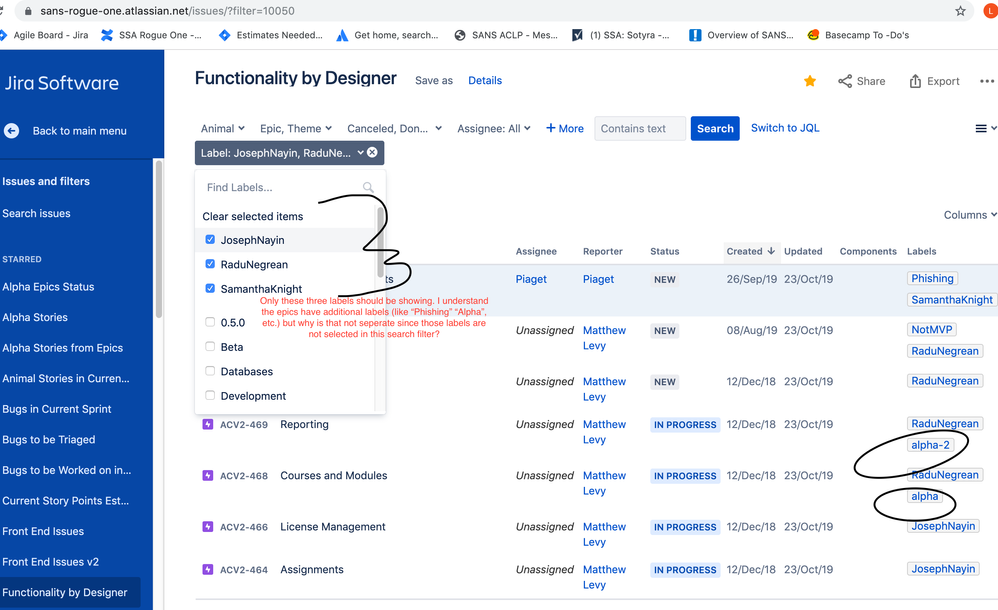Image resolution: width=998 pixels, height=610 pixels.
Task: Open the Alpha Stories filter
Action: tap(35, 317)
